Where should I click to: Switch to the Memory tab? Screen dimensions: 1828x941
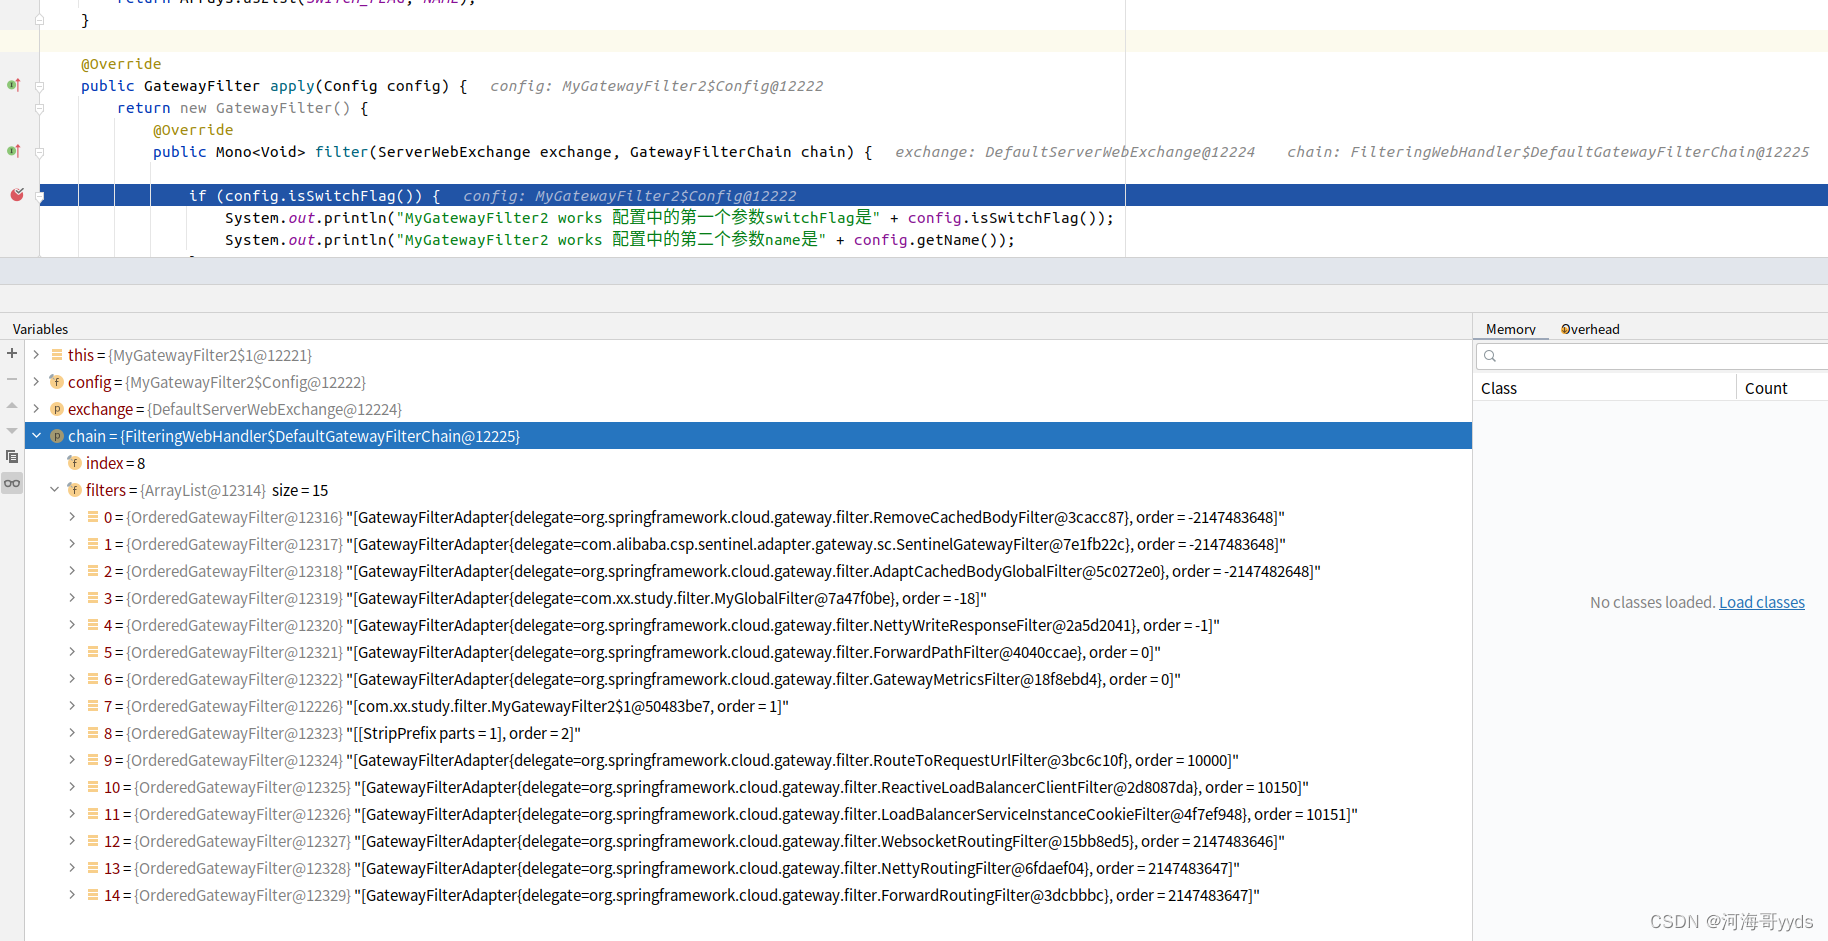coord(1511,328)
